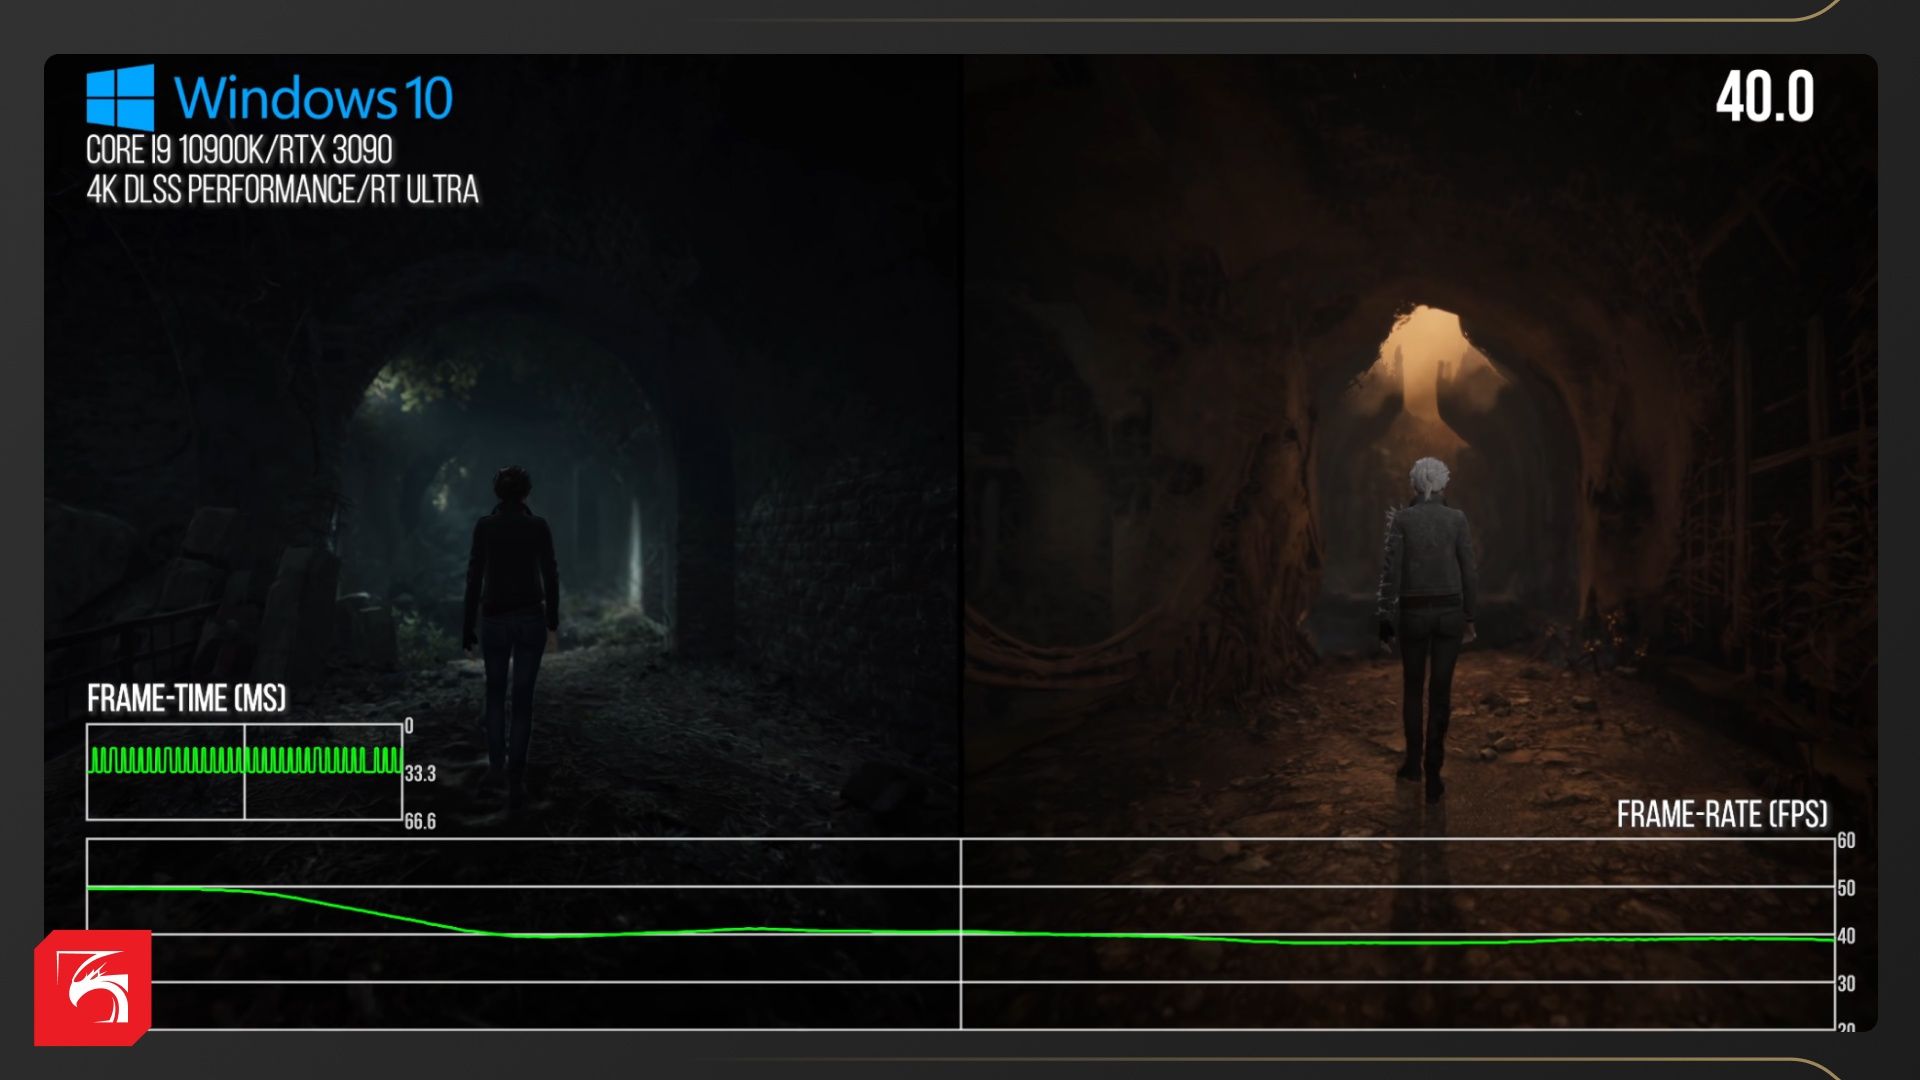Click the FRAME-RATE (FPS) heading

1721,814
